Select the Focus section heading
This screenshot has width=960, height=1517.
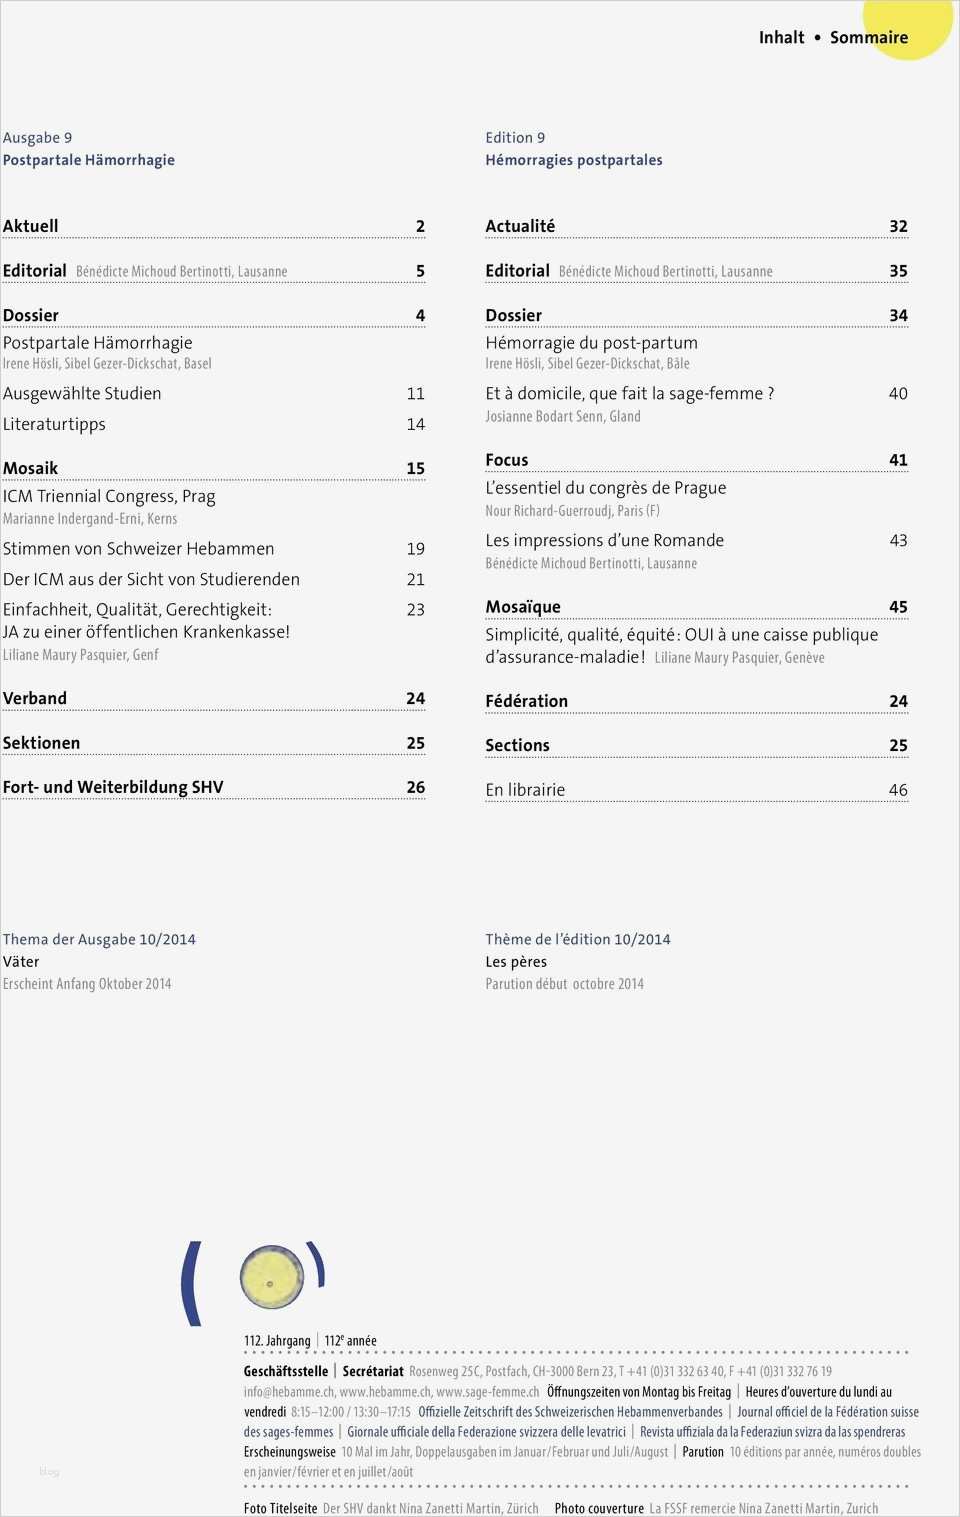507,460
